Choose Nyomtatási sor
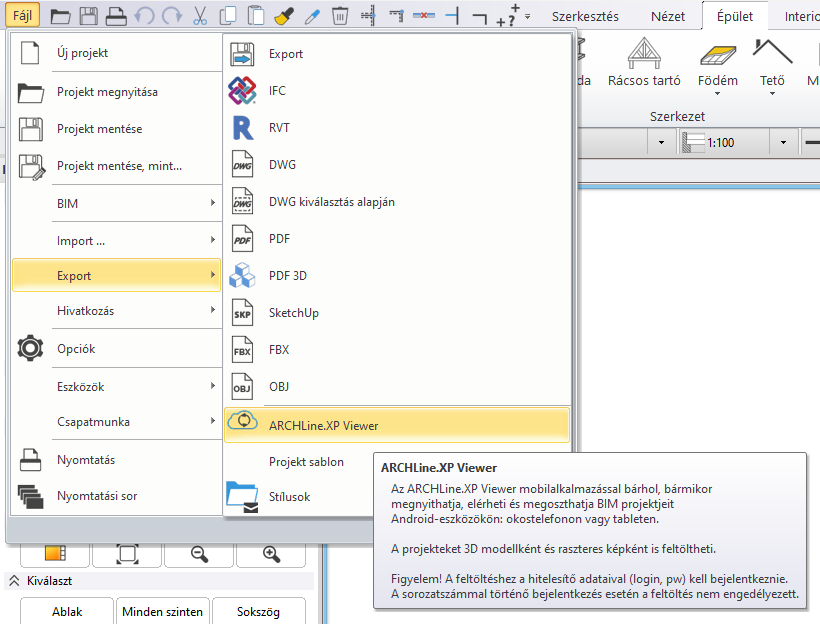The height and width of the screenshot is (624, 820). tap(117, 496)
